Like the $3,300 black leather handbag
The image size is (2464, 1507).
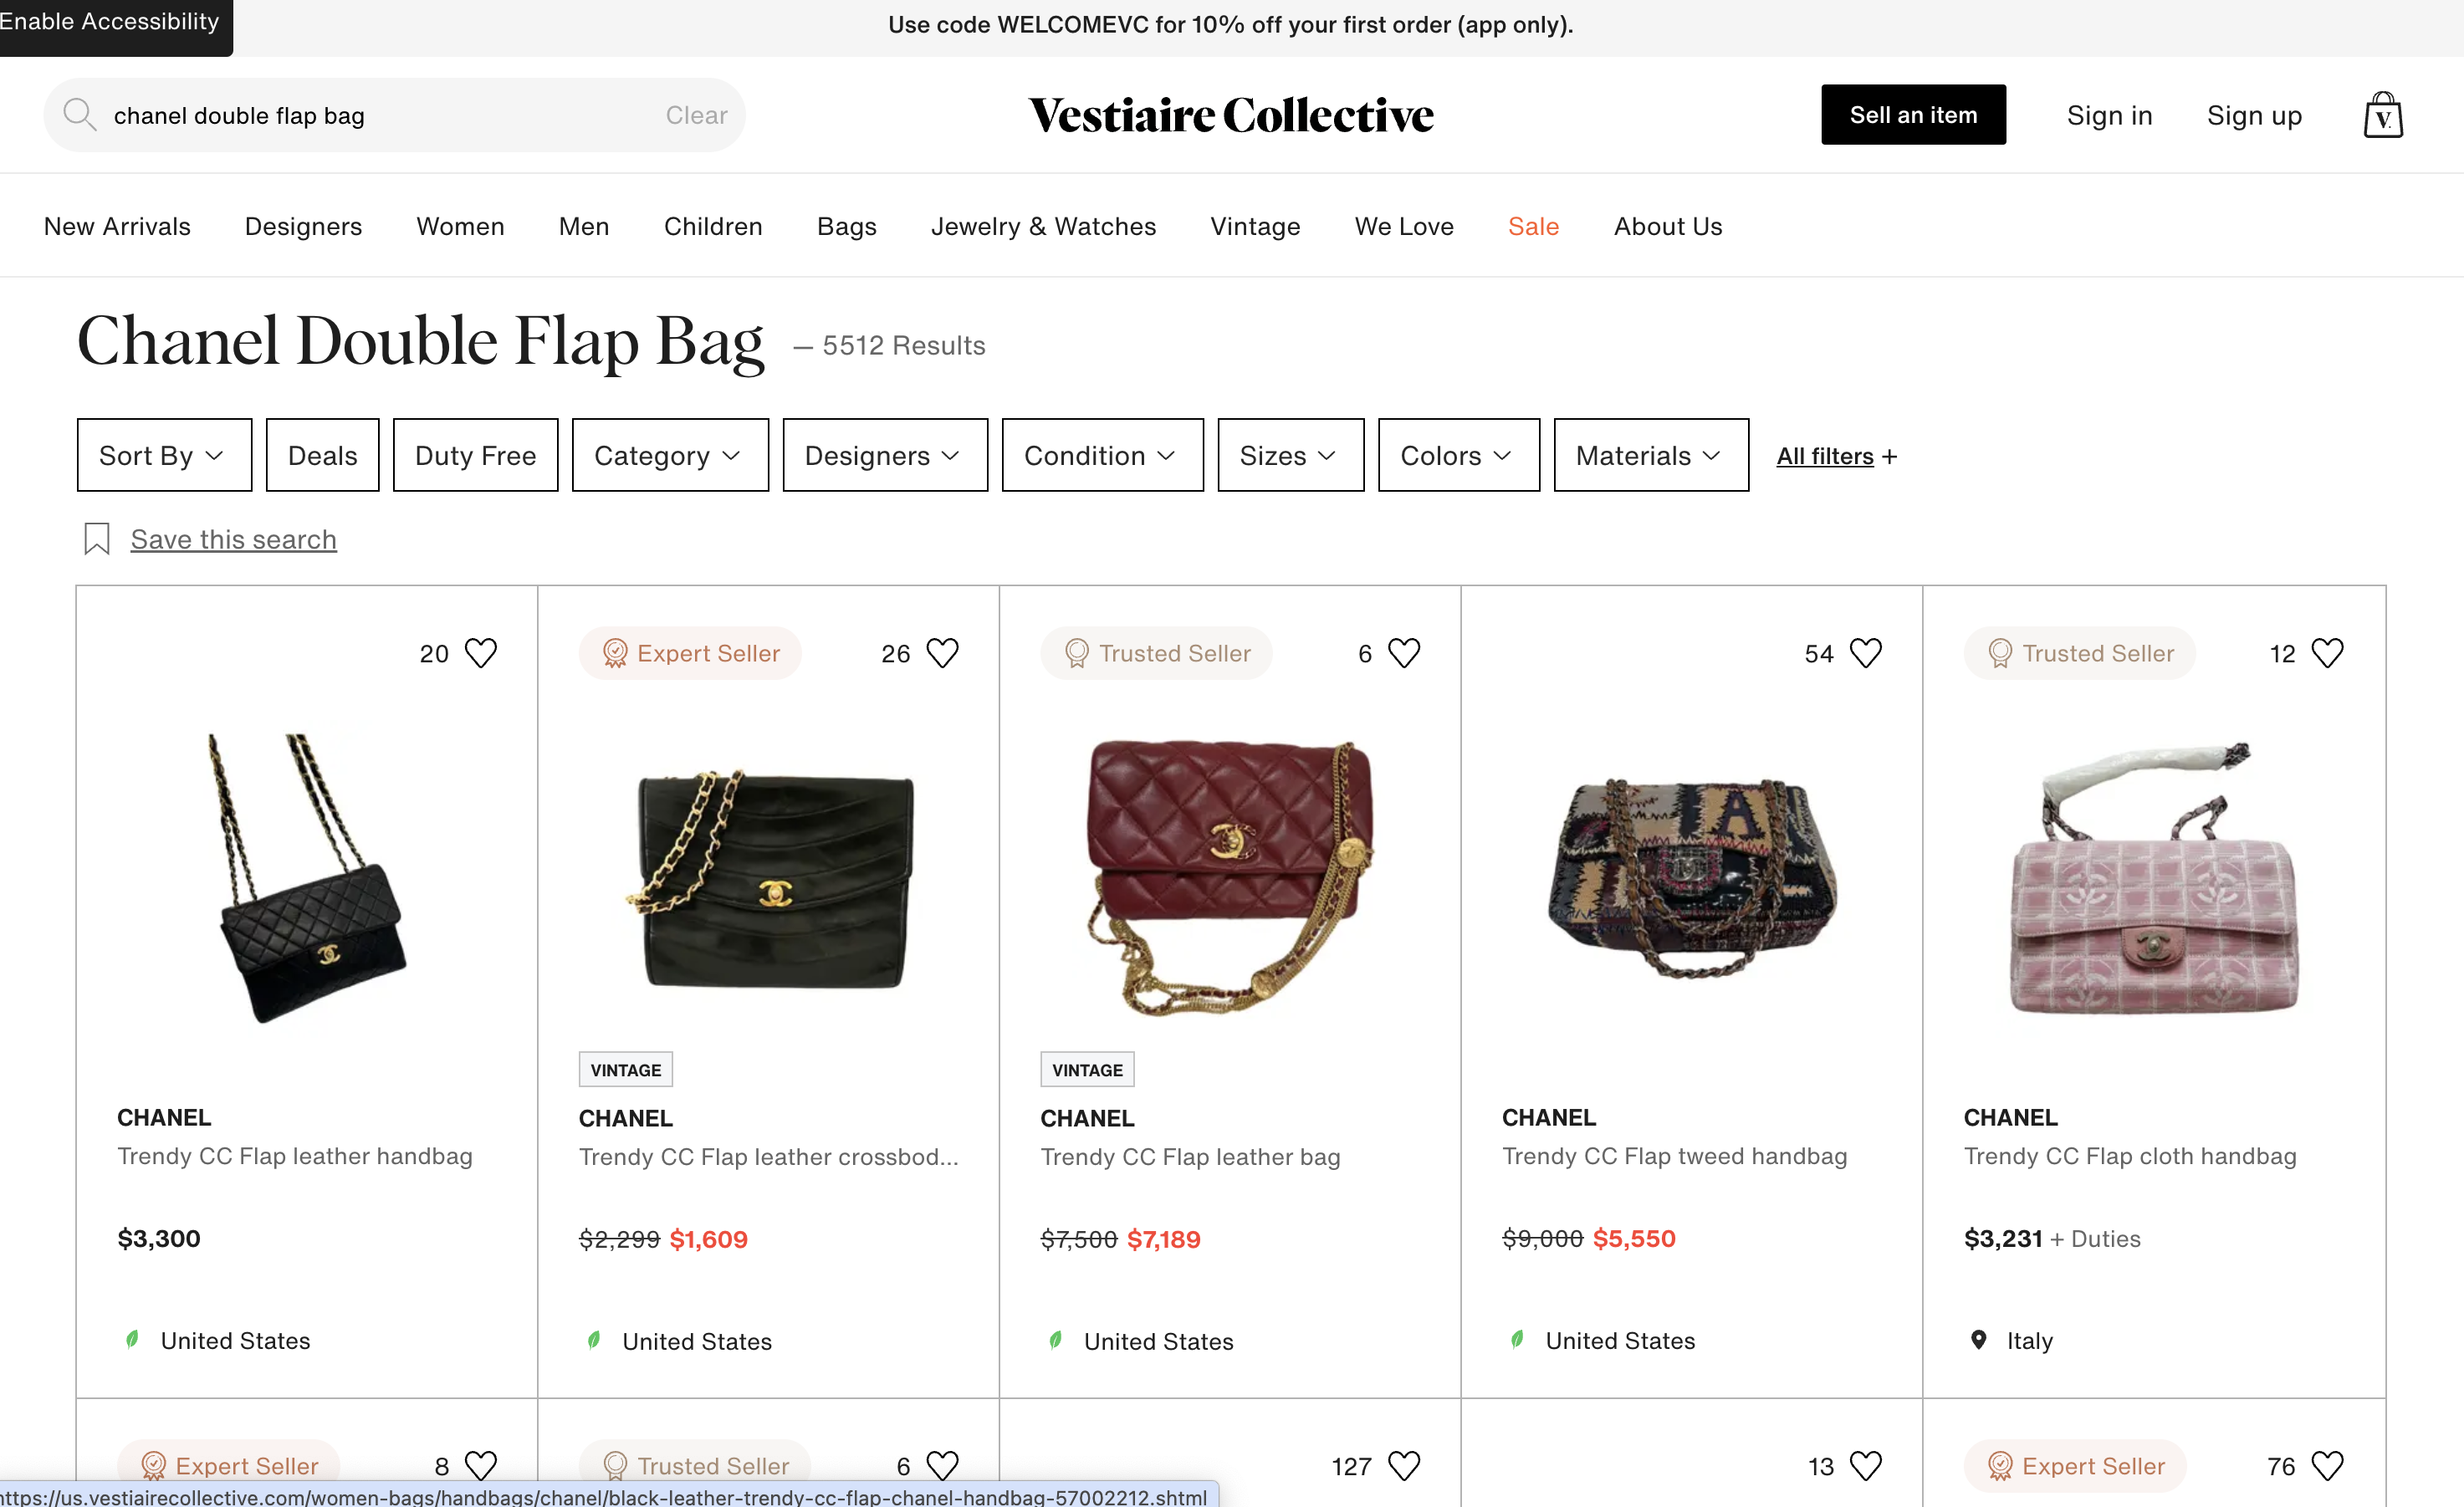coord(481,653)
